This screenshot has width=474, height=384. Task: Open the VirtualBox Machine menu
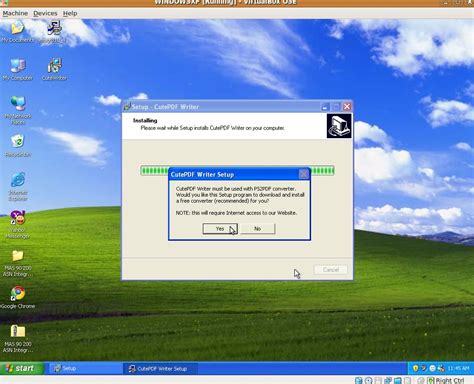pyautogui.click(x=15, y=13)
